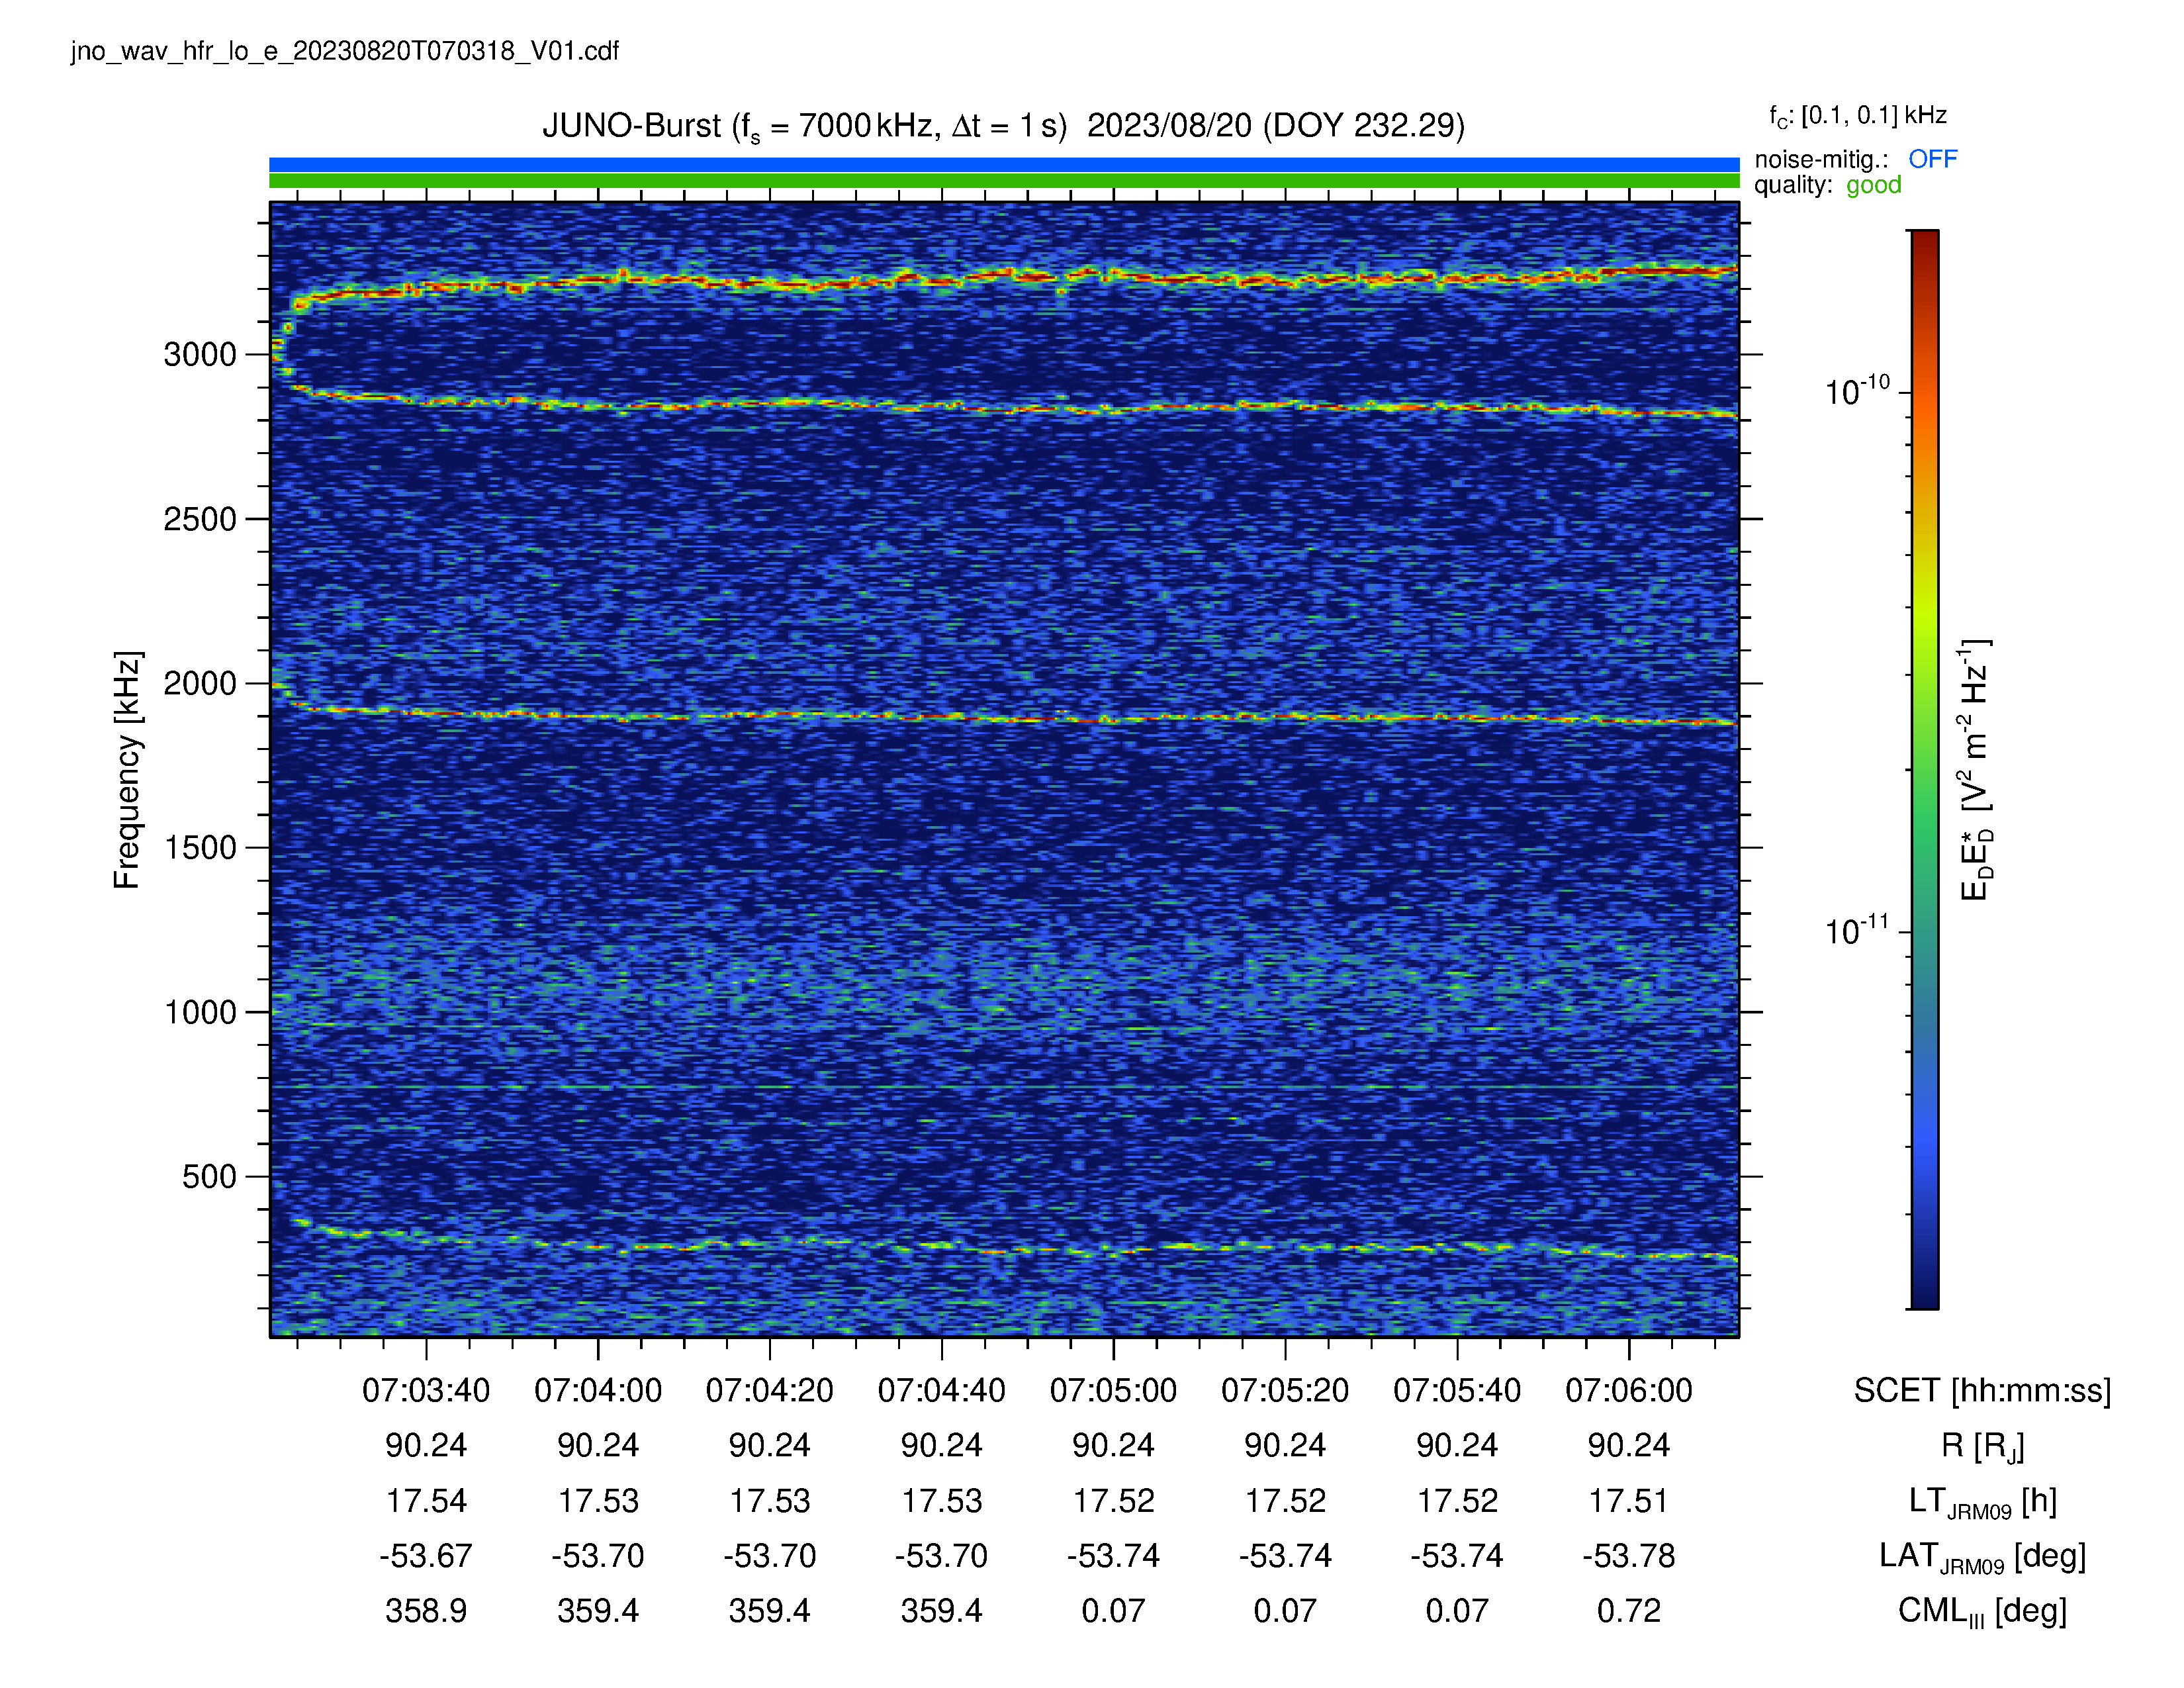Click the colorbar at the 10^-10 level
Image resolution: width=2184 pixels, height=1688 pixels.
pos(1924,392)
